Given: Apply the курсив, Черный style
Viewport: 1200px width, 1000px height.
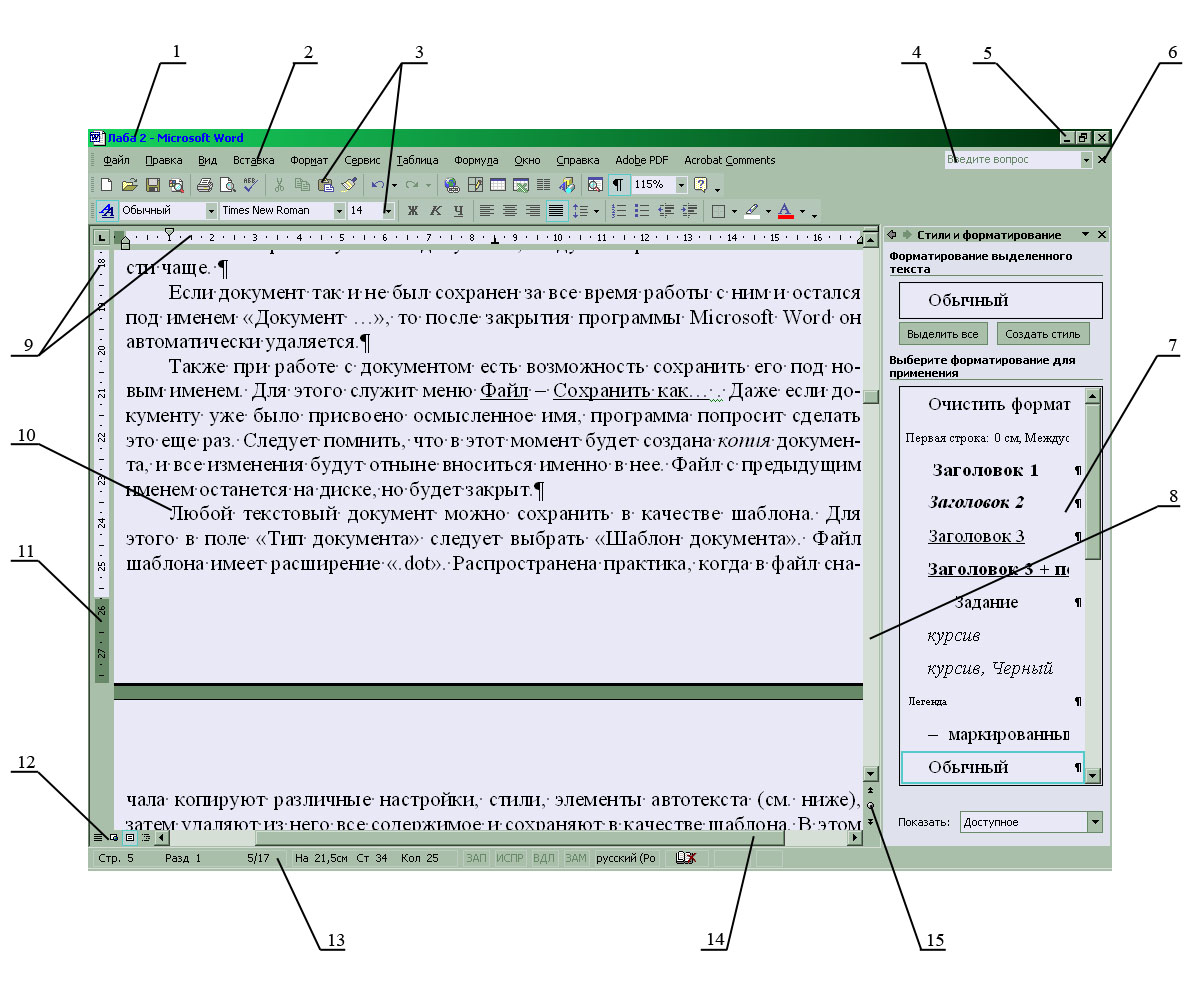Looking at the screenshot, I should click(x=992, y=668).
